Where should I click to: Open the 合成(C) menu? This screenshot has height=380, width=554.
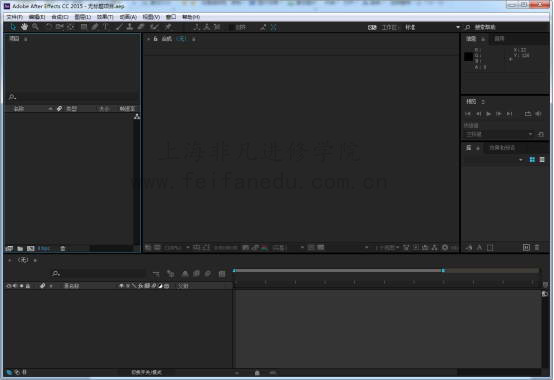point(60,17)
